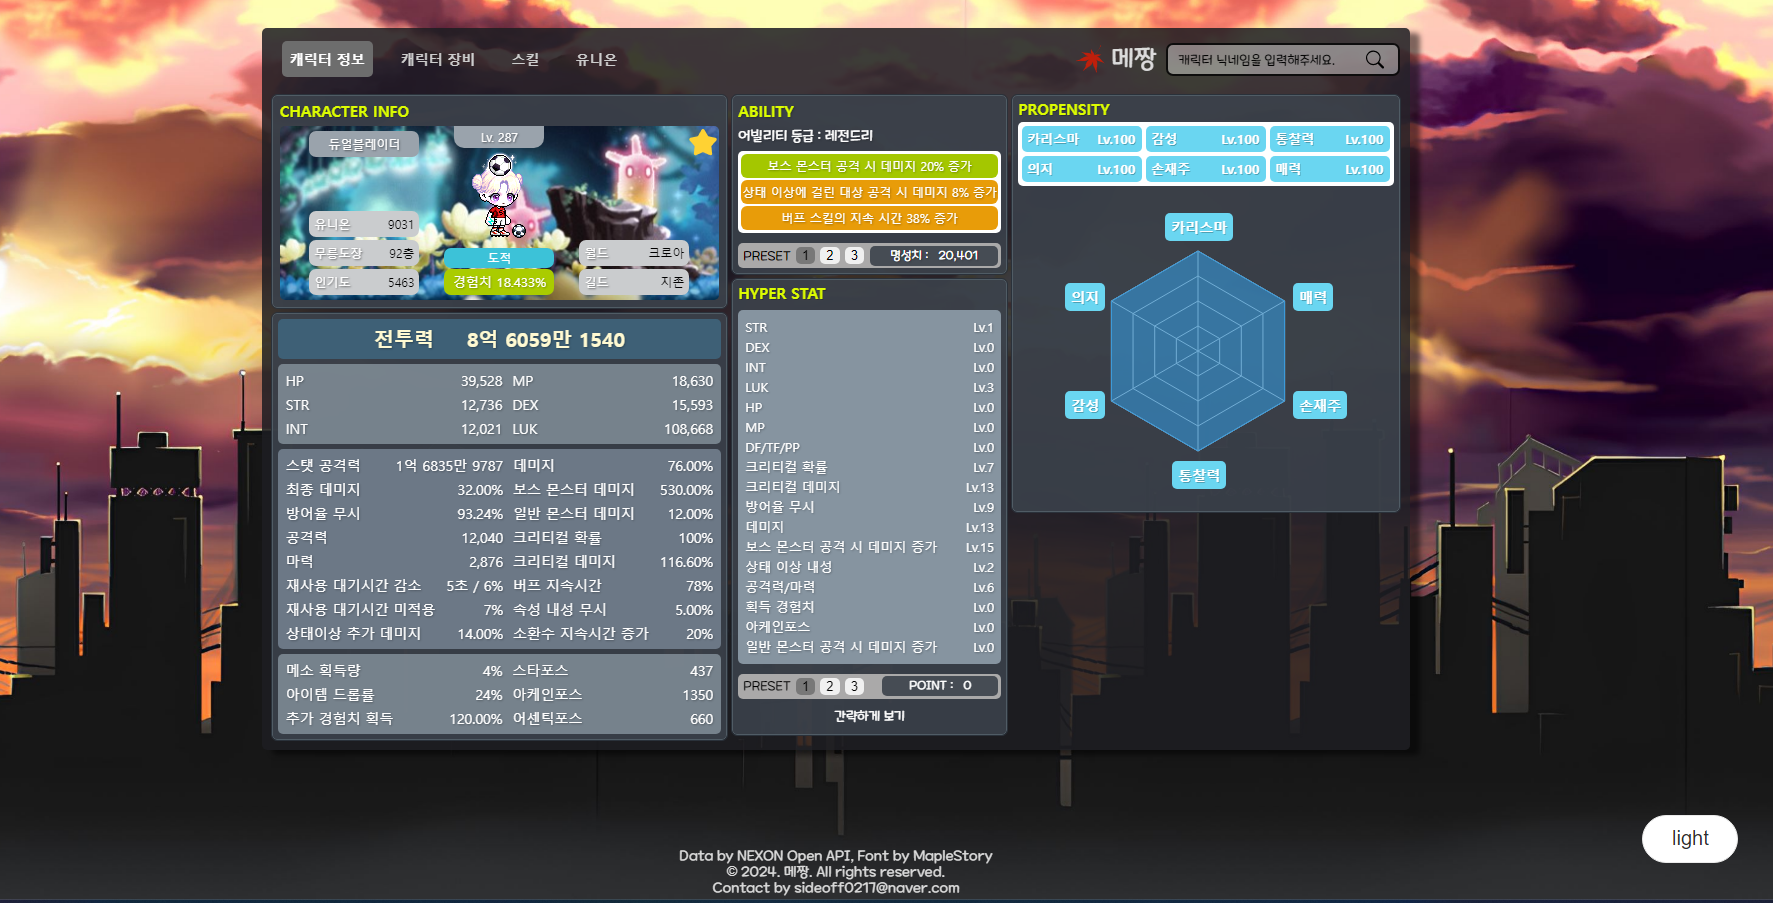The image size is (1773, 903).
Task: Click the 길드 지존 badge
Action: point(634,283)
